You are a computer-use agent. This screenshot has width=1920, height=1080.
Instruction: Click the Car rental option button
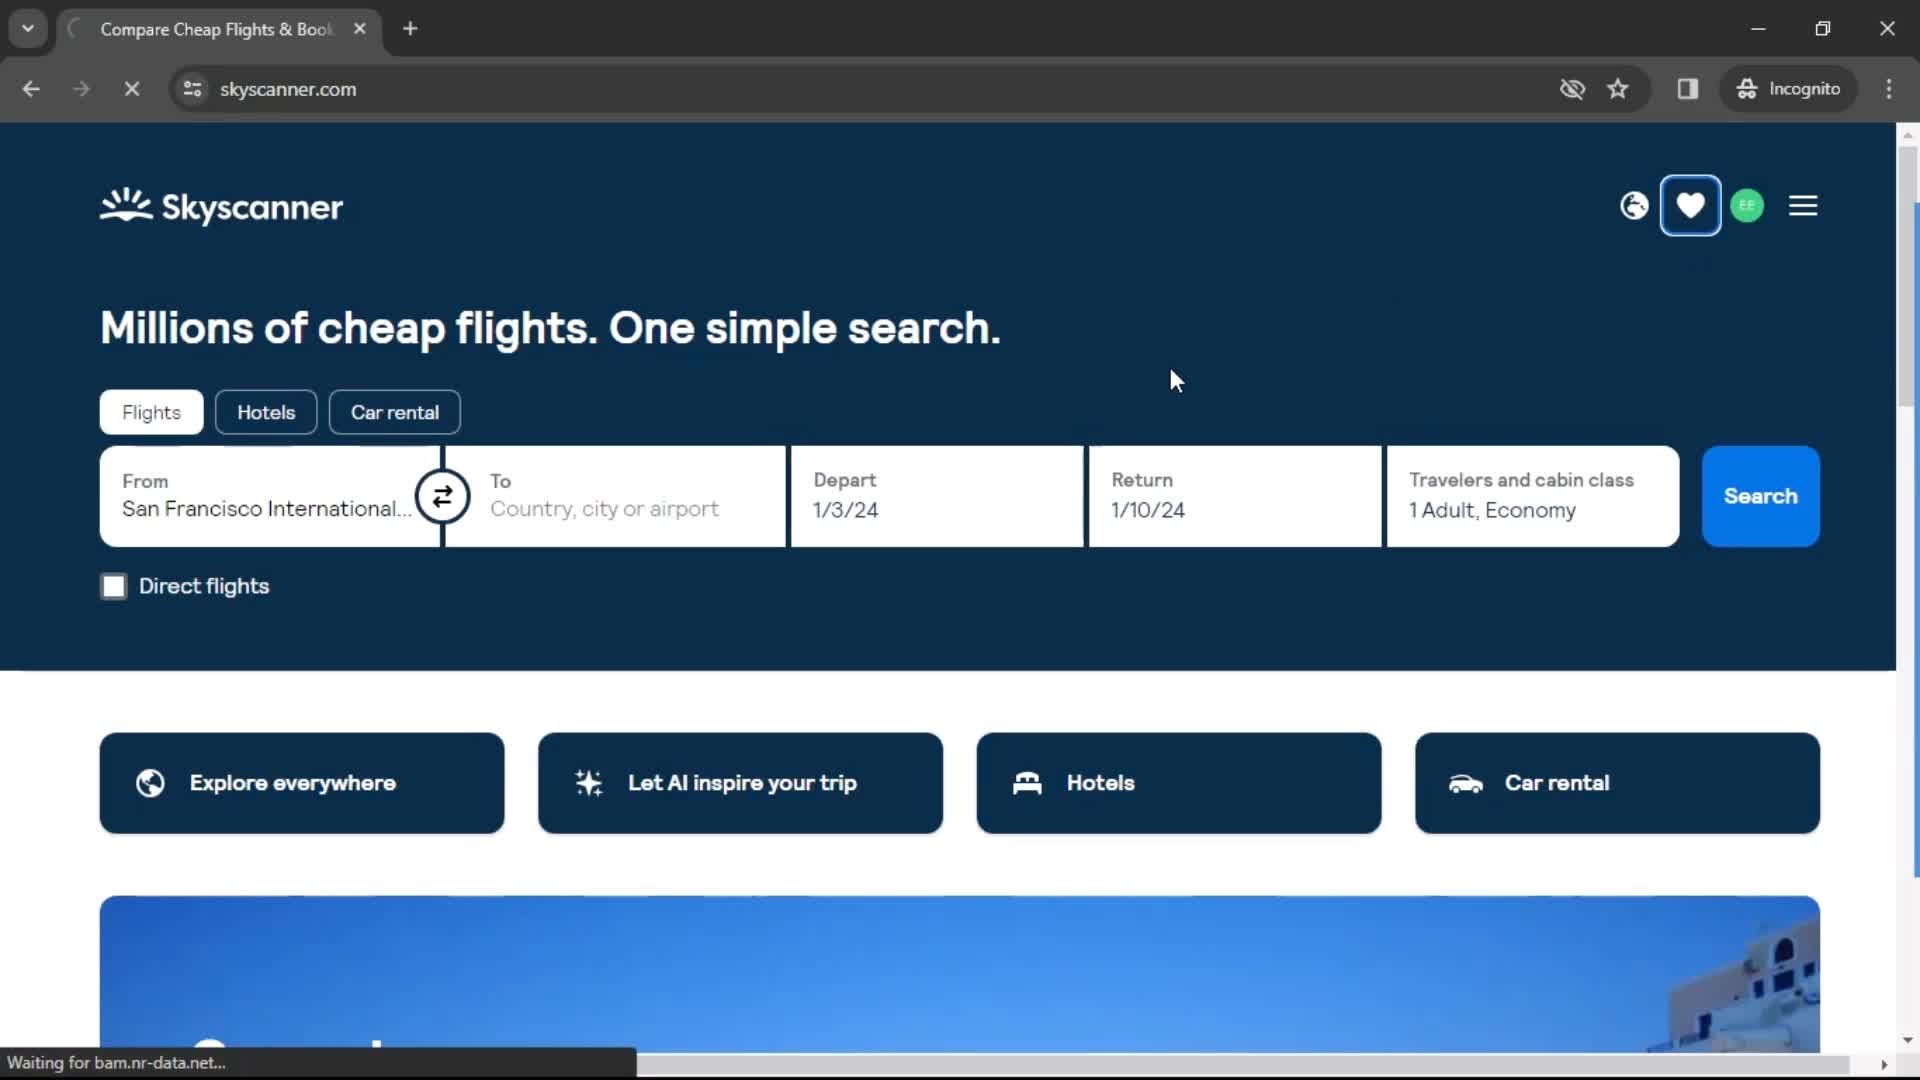(x=394, y=411)
